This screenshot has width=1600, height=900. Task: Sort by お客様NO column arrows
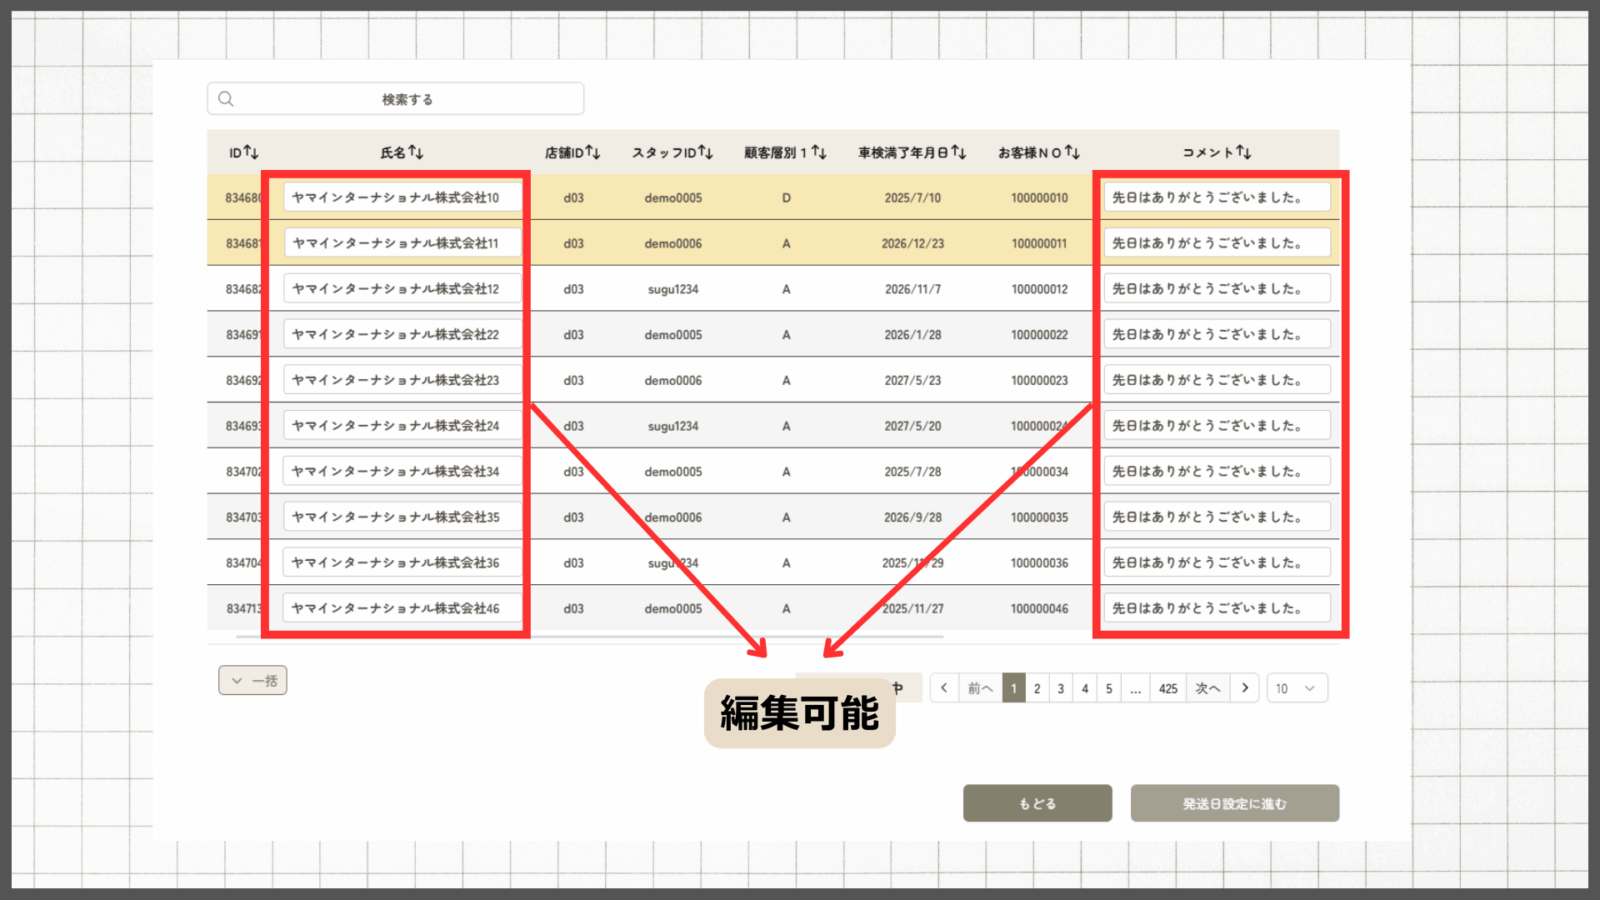click(x=1072, y=152)
